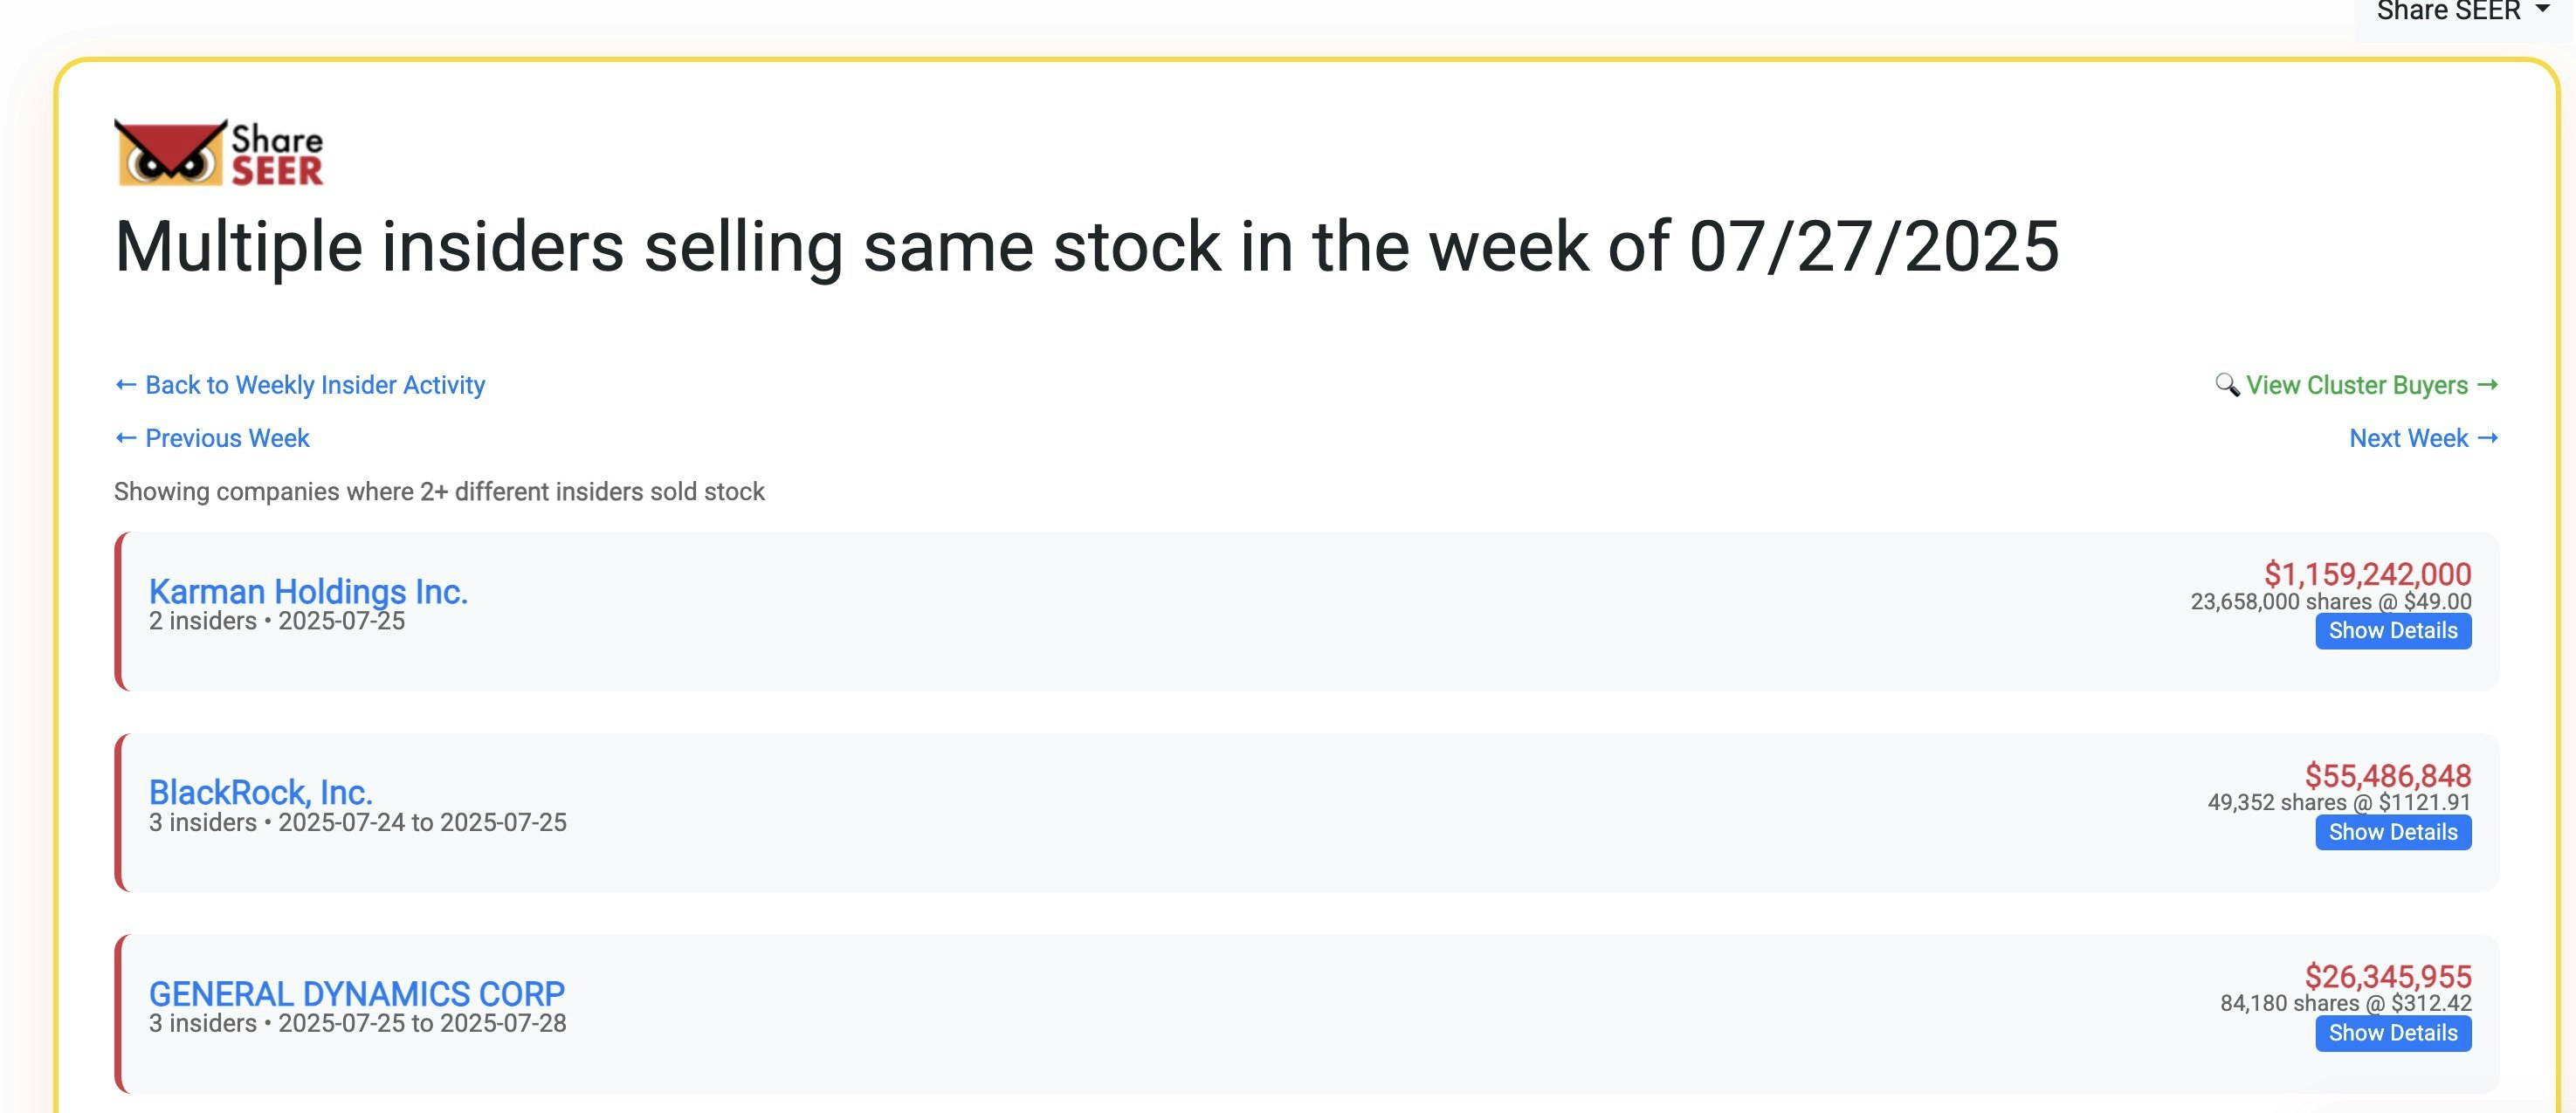Click the $55,486,848 BlackRock total

2387,775
